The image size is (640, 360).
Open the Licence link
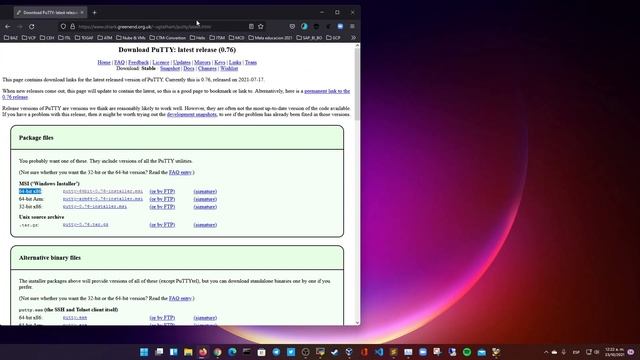click(161, 62)
